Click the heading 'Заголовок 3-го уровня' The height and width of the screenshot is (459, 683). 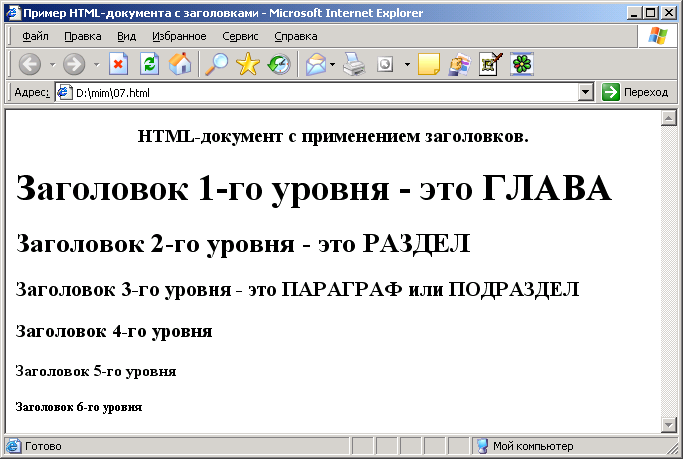tap(123, 290)
